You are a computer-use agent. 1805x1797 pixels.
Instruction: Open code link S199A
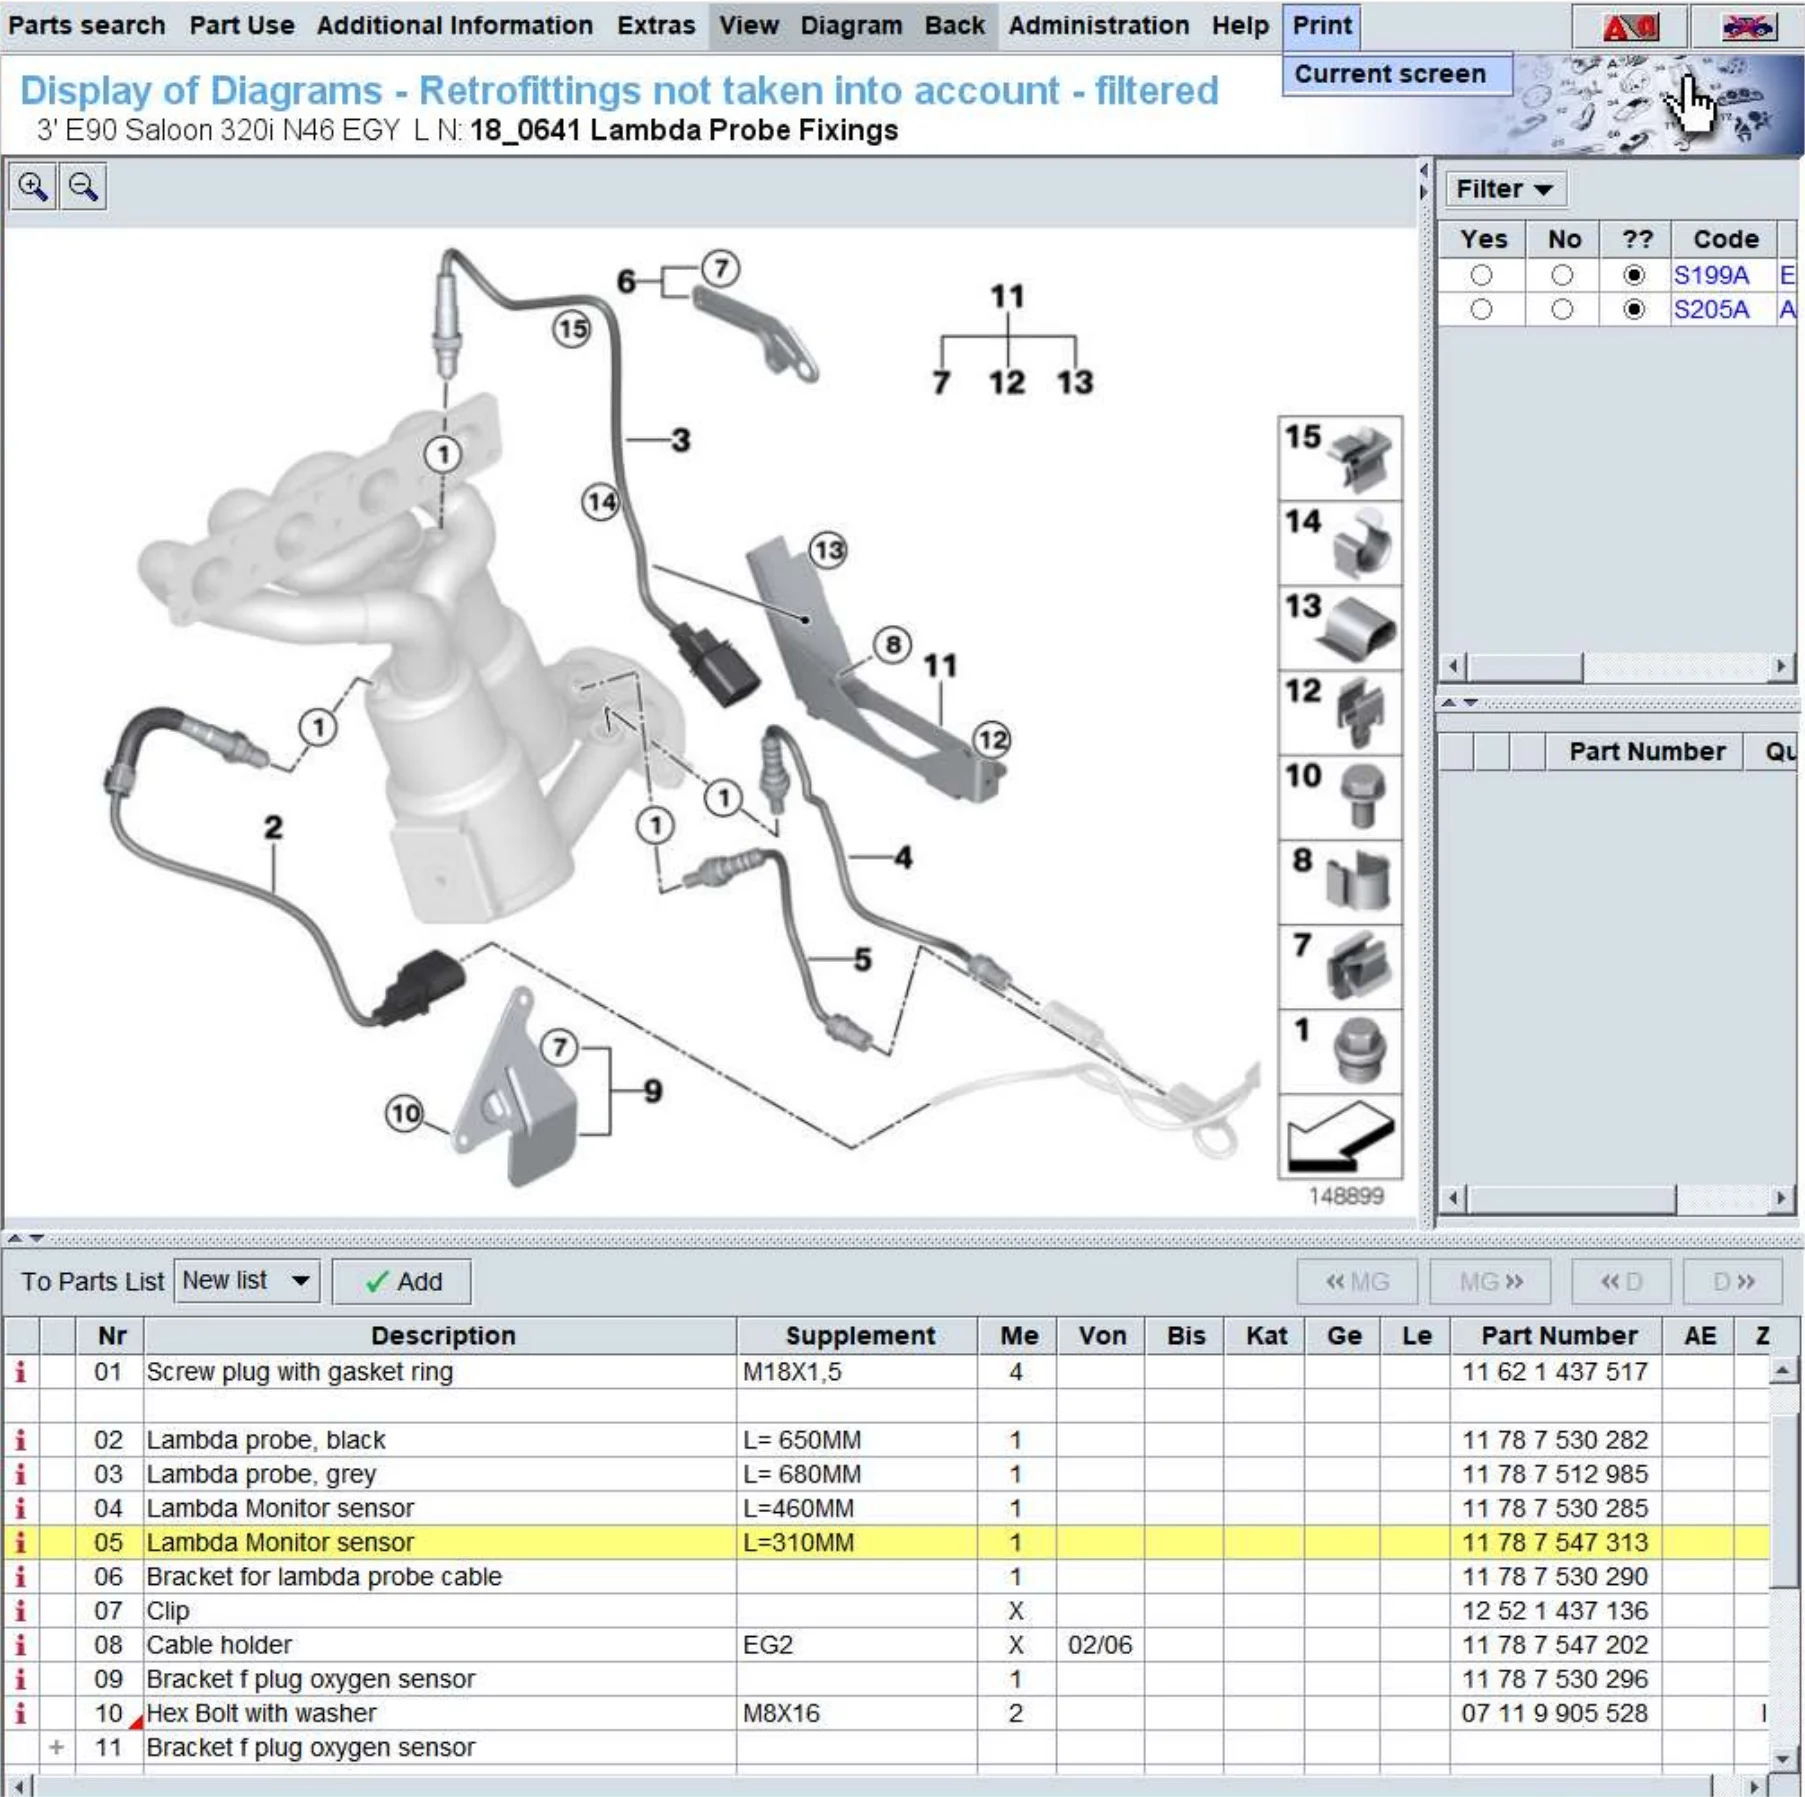[x=1711, y=275]
